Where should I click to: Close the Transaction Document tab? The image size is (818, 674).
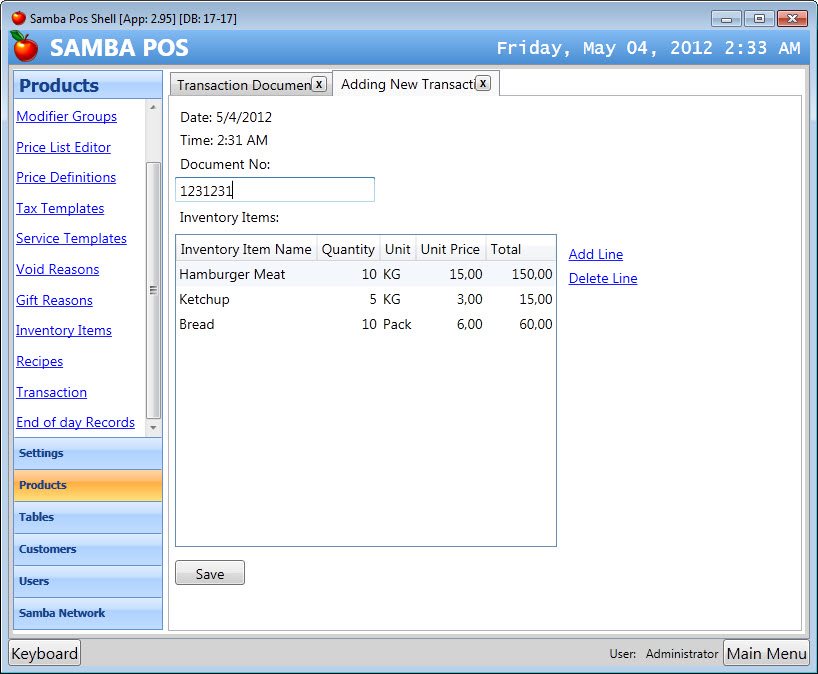point(319,84)
